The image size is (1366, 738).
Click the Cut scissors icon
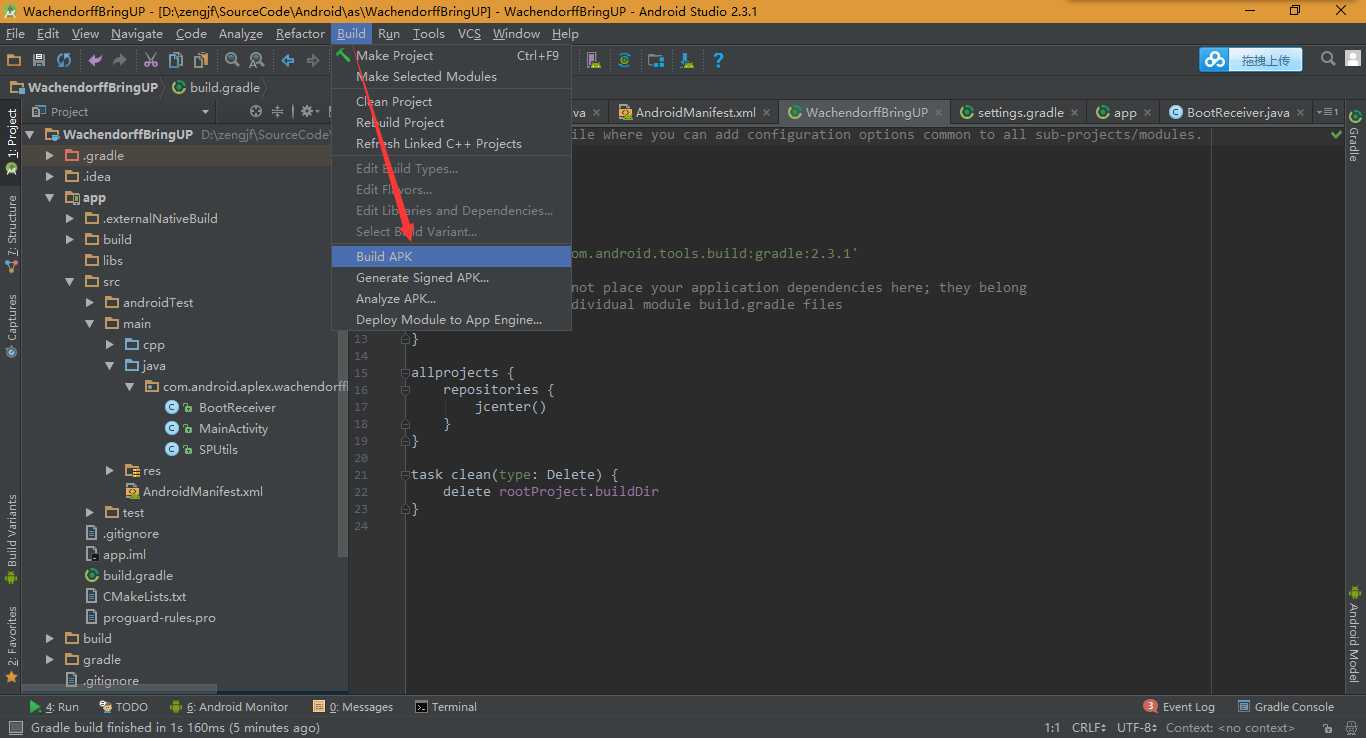click(x=151, y=60)
